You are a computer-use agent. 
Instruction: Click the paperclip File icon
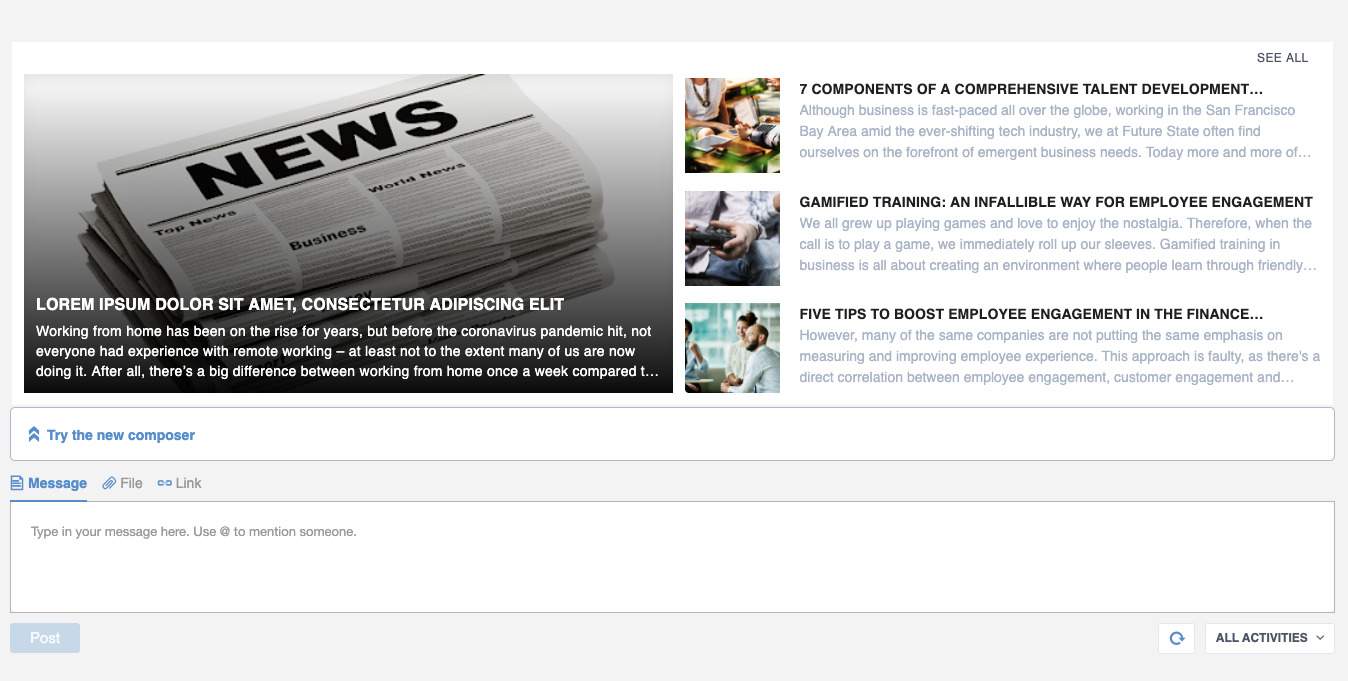[x=109, y=484]
